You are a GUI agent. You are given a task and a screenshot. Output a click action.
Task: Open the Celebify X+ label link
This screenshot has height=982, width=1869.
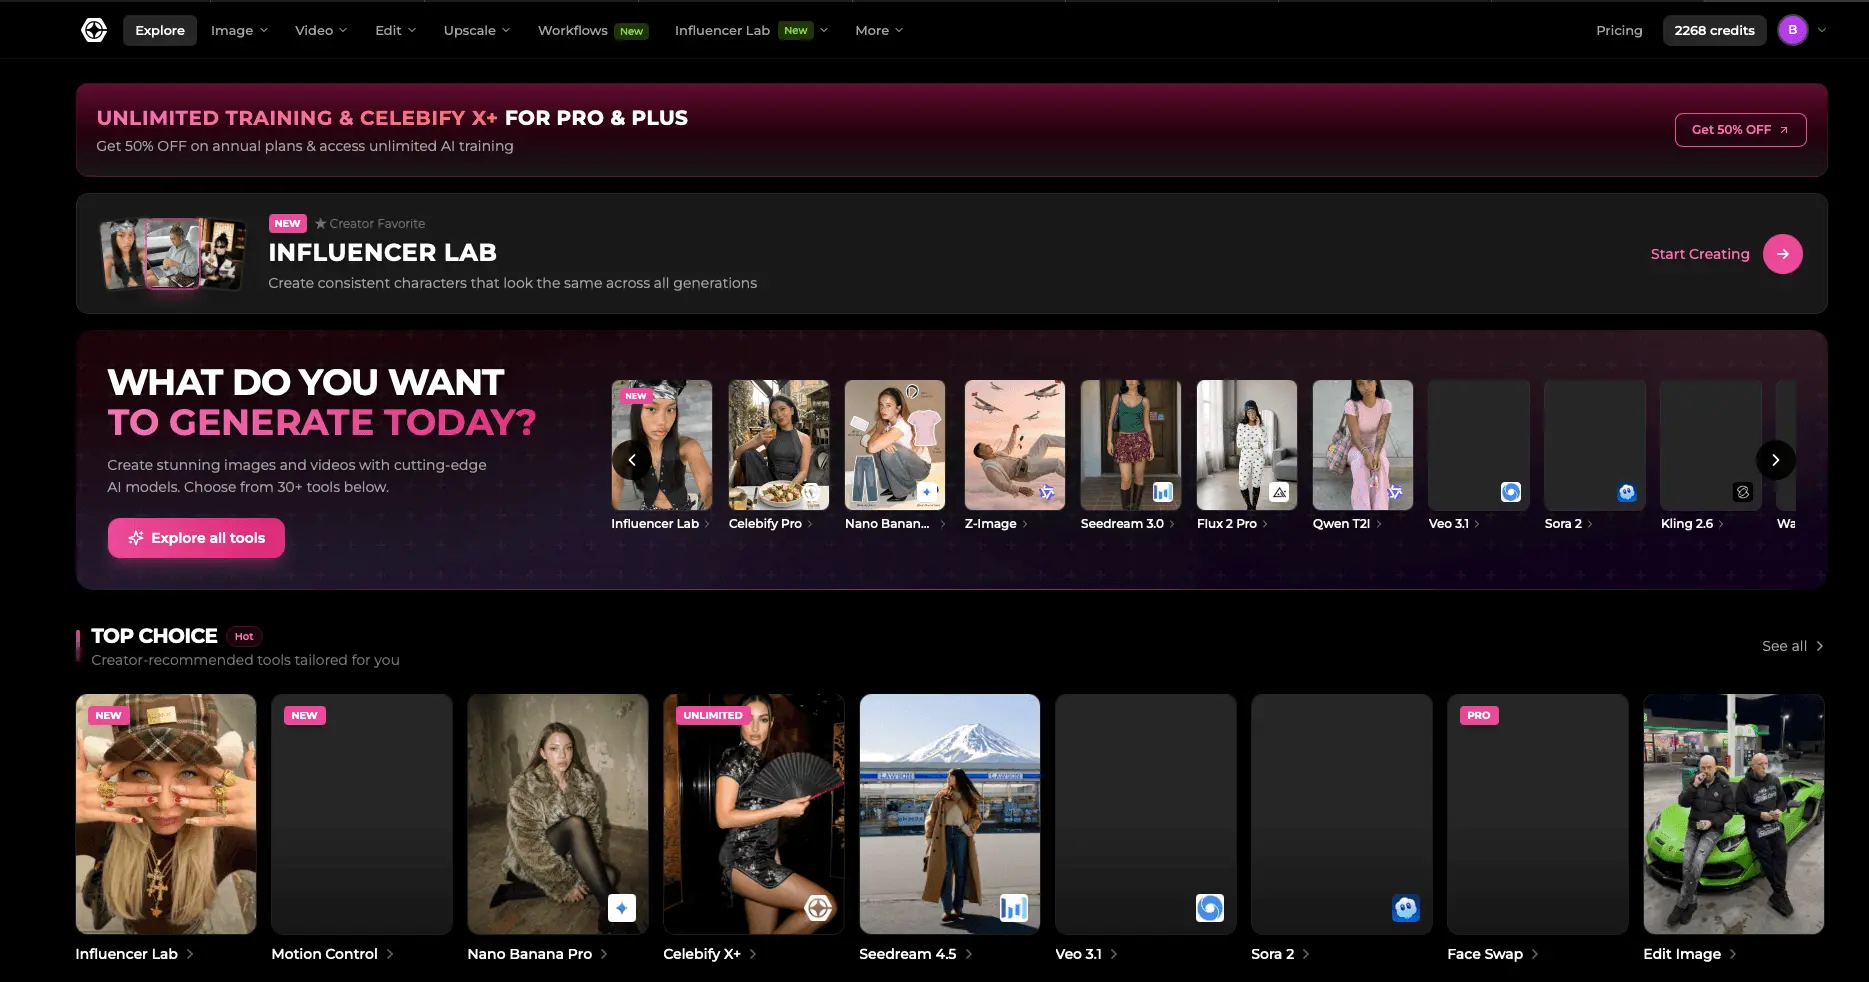pos(710,954)
